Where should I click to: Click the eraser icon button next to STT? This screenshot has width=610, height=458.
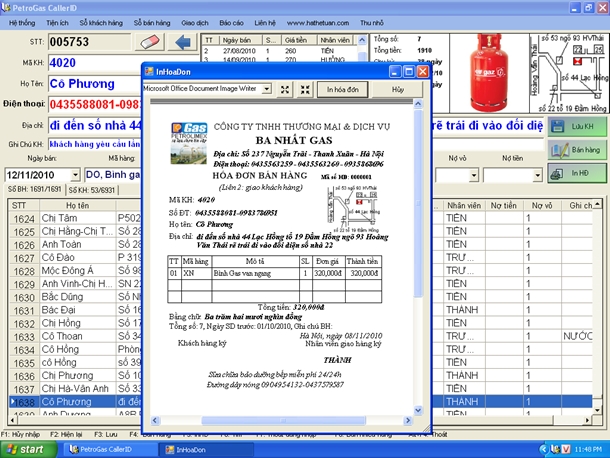150,42
